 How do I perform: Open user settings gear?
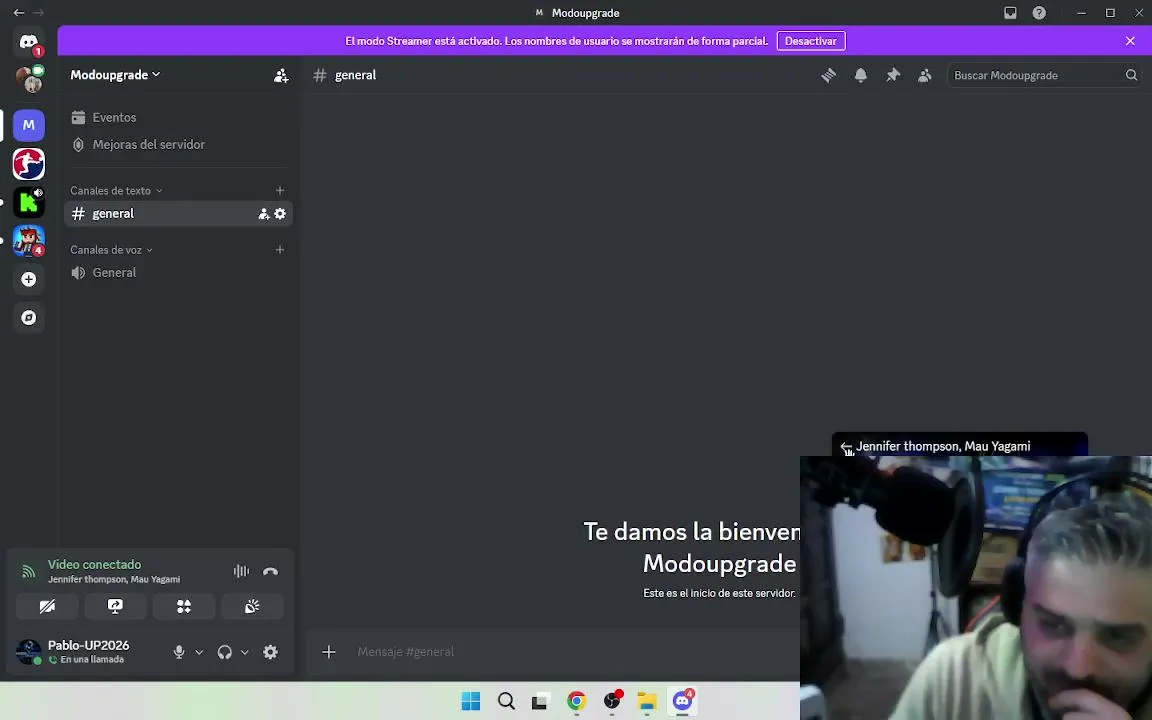[x=270, y=652]
